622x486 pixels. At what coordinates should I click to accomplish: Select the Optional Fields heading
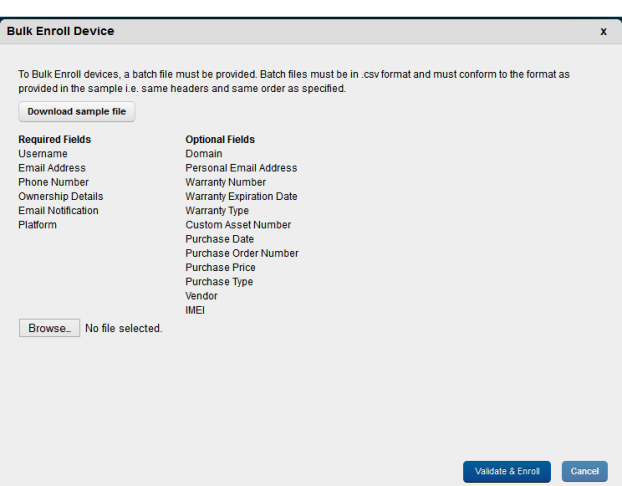(x=220, y=140)
